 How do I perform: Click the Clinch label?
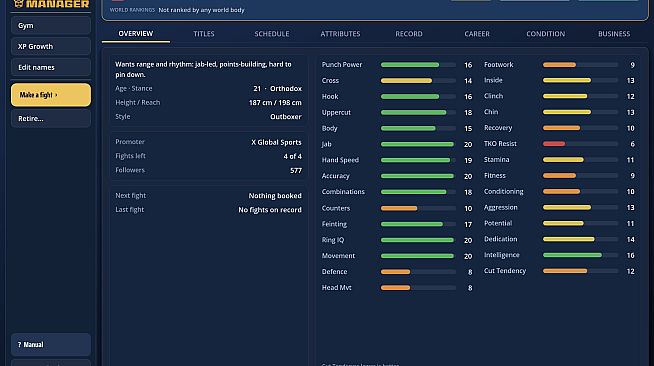click(x=493, y=96)
